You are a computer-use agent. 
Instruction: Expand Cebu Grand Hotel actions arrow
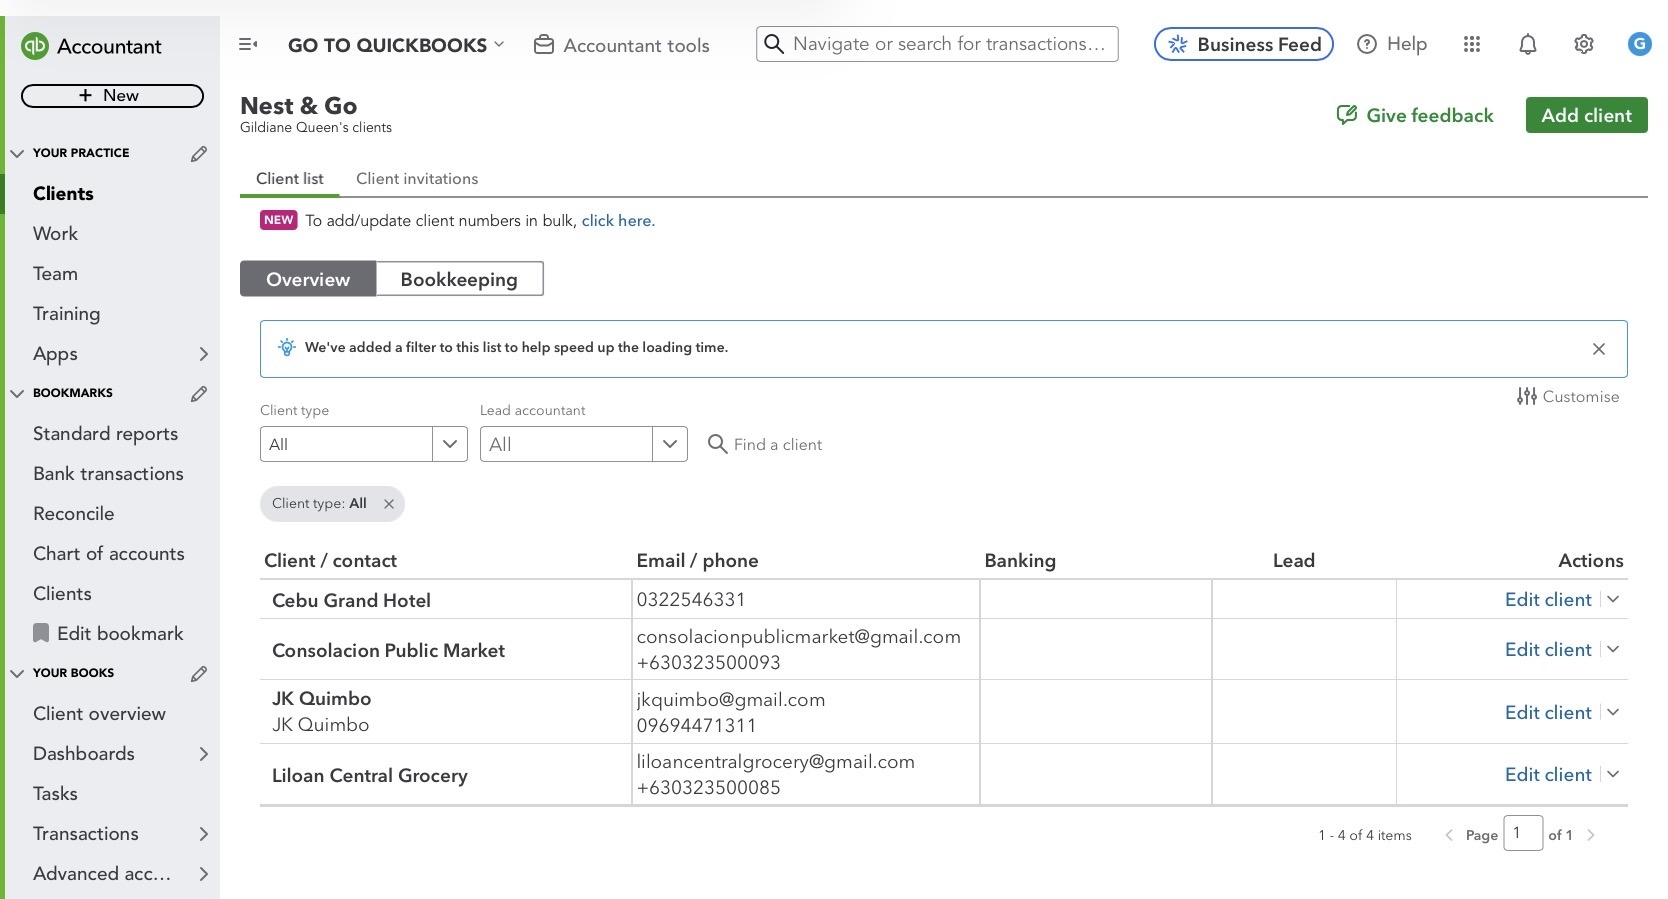coord(1613,599)
